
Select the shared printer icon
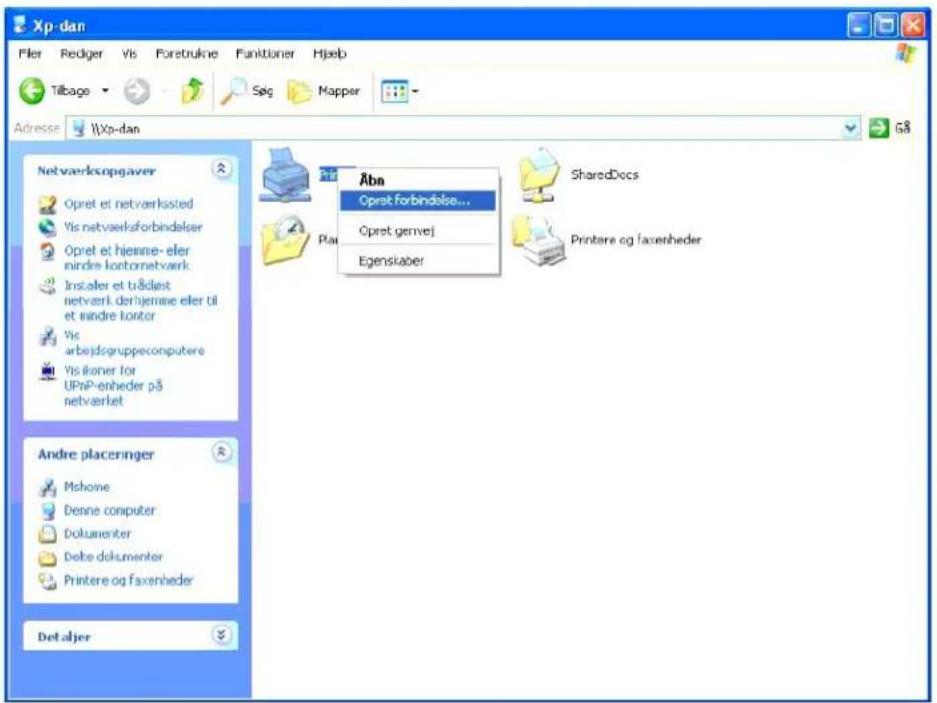coord(285,175)
